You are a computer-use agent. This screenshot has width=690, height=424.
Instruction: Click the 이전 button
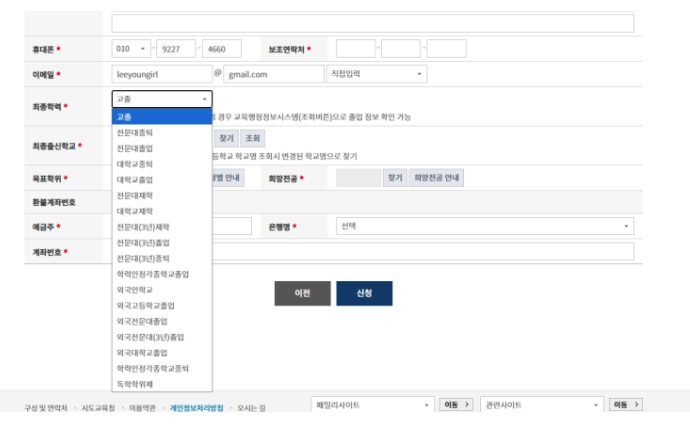point(302,293)
